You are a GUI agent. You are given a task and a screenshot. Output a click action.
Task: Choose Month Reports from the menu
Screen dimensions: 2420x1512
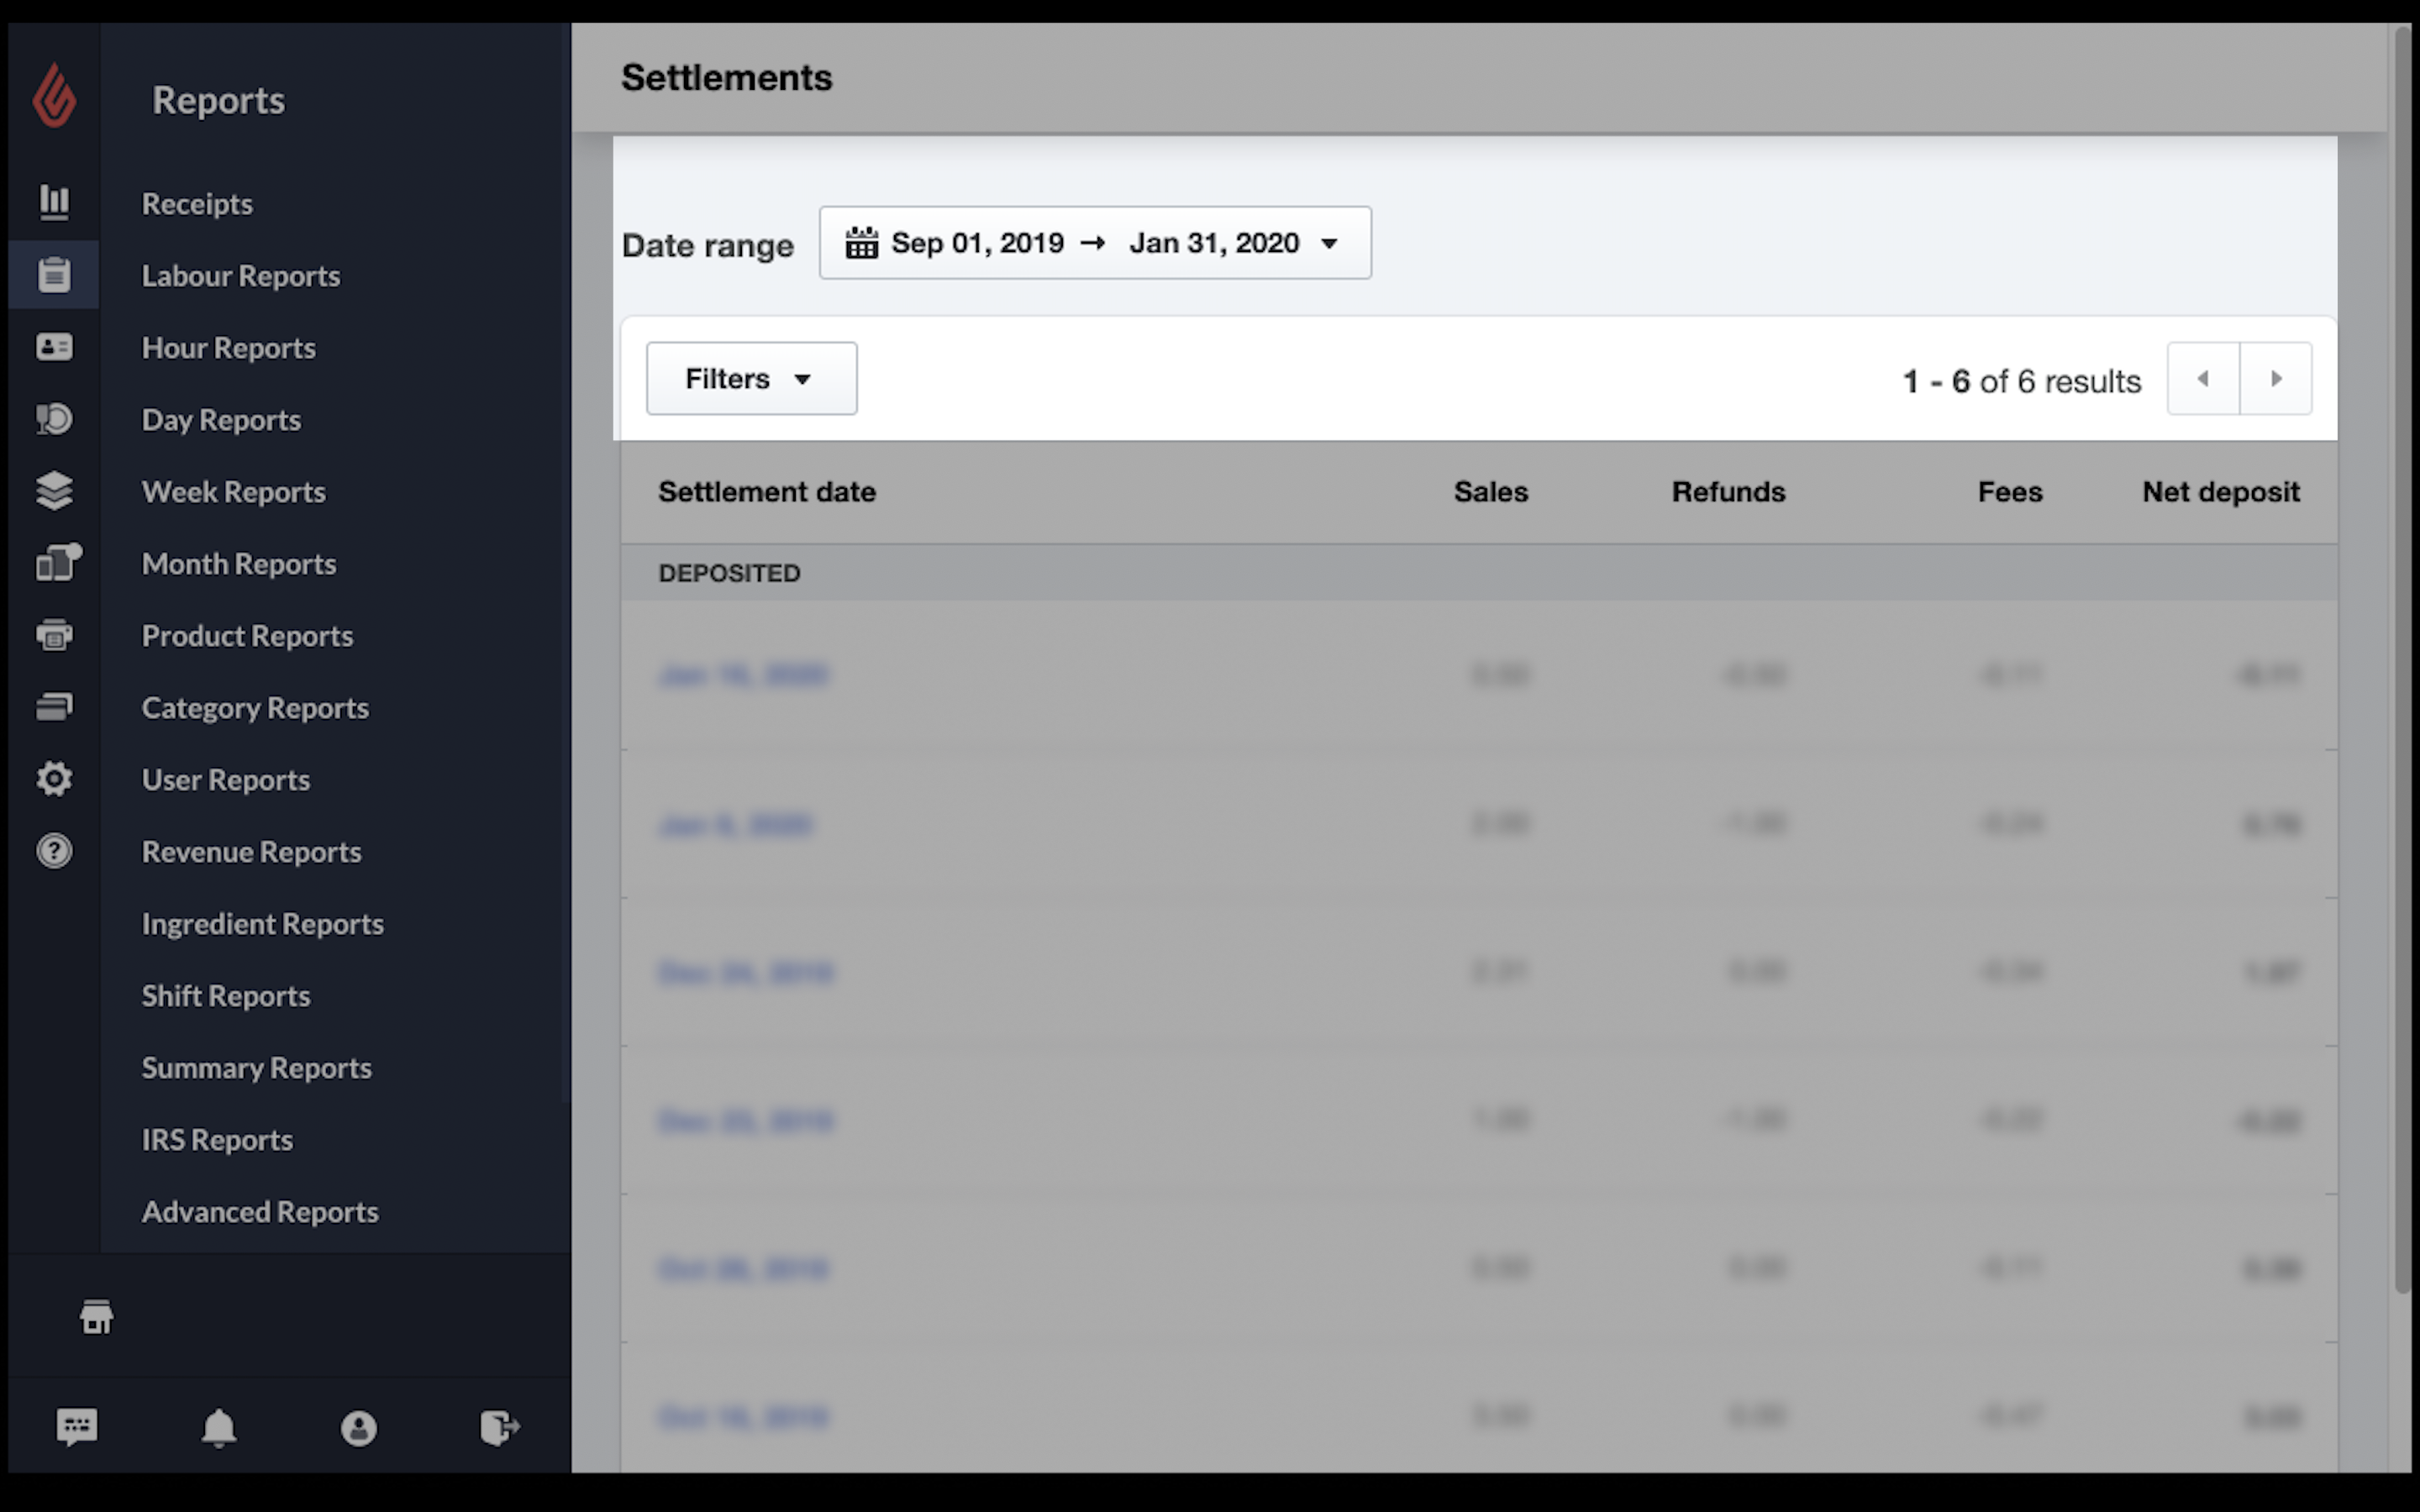[x=238, y=563]
